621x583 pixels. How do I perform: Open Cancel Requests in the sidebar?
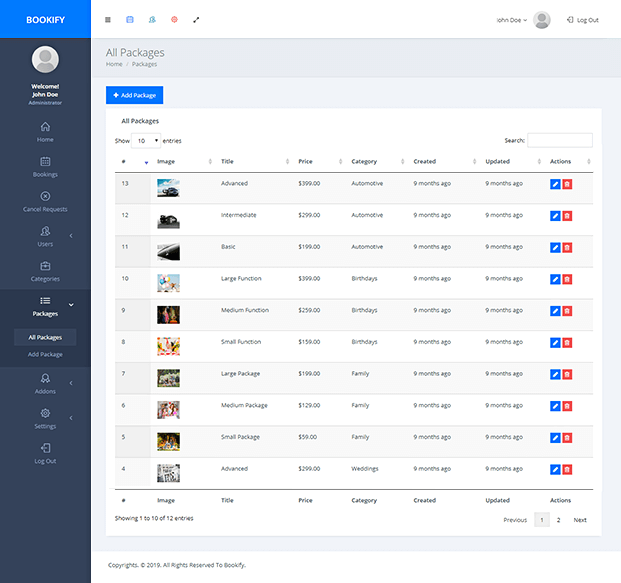[45, 202]
